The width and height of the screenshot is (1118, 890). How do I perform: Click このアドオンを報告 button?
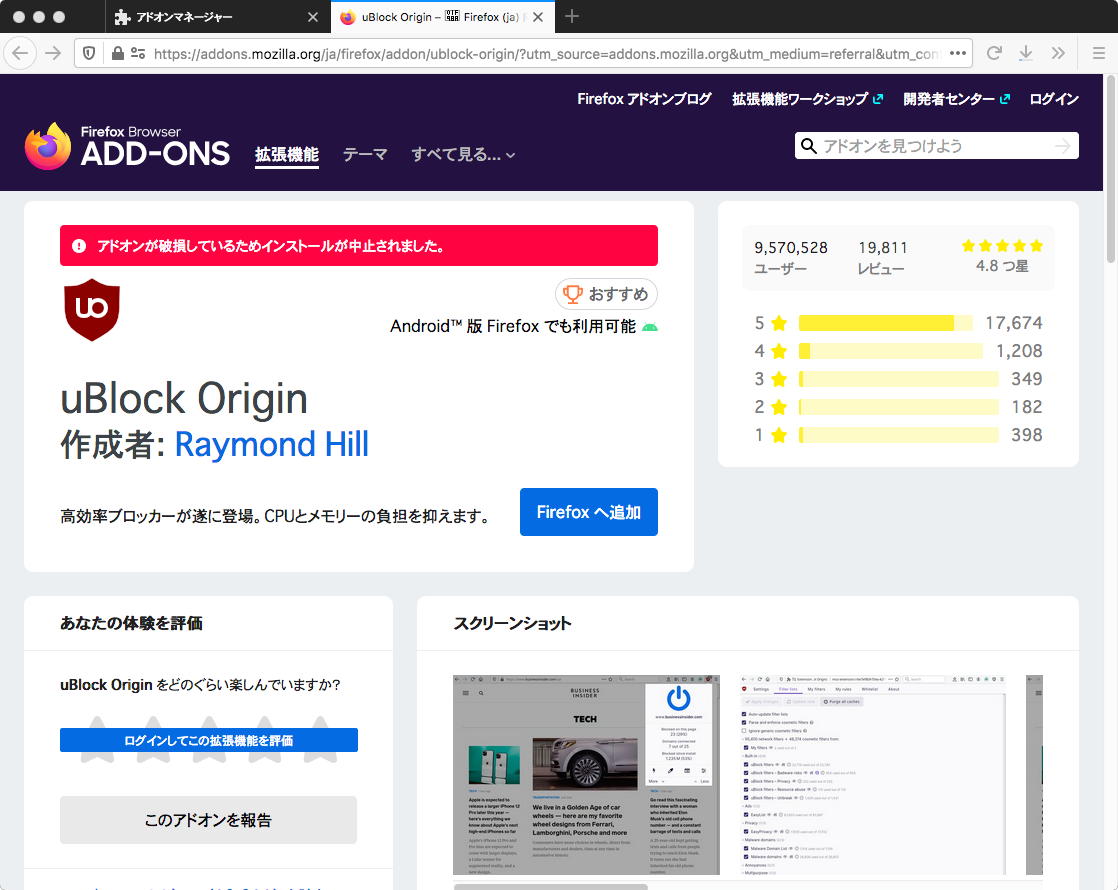point(208,820)
